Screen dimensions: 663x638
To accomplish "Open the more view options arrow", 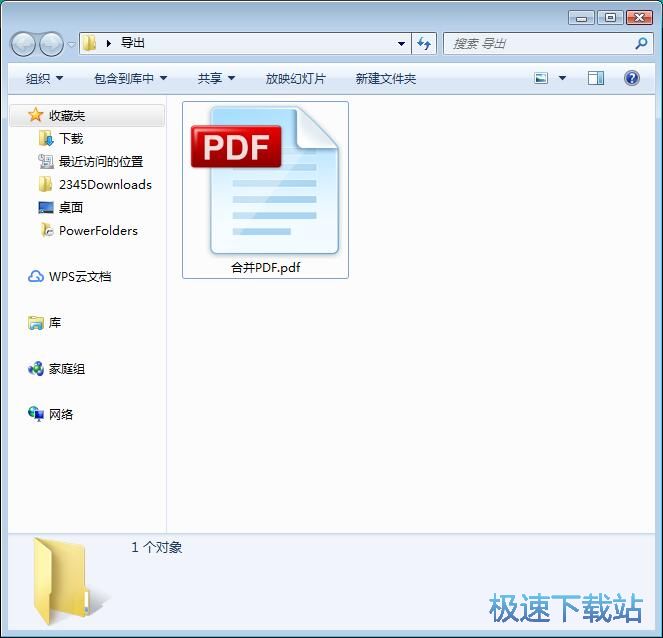I will [562, 78].
